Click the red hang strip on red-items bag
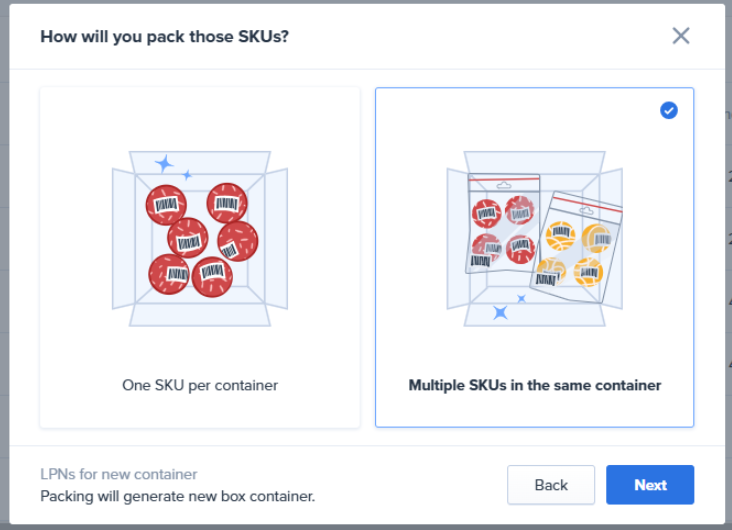Image resolution: width=732 pixels, height=530 pixels. coord(504,181)
